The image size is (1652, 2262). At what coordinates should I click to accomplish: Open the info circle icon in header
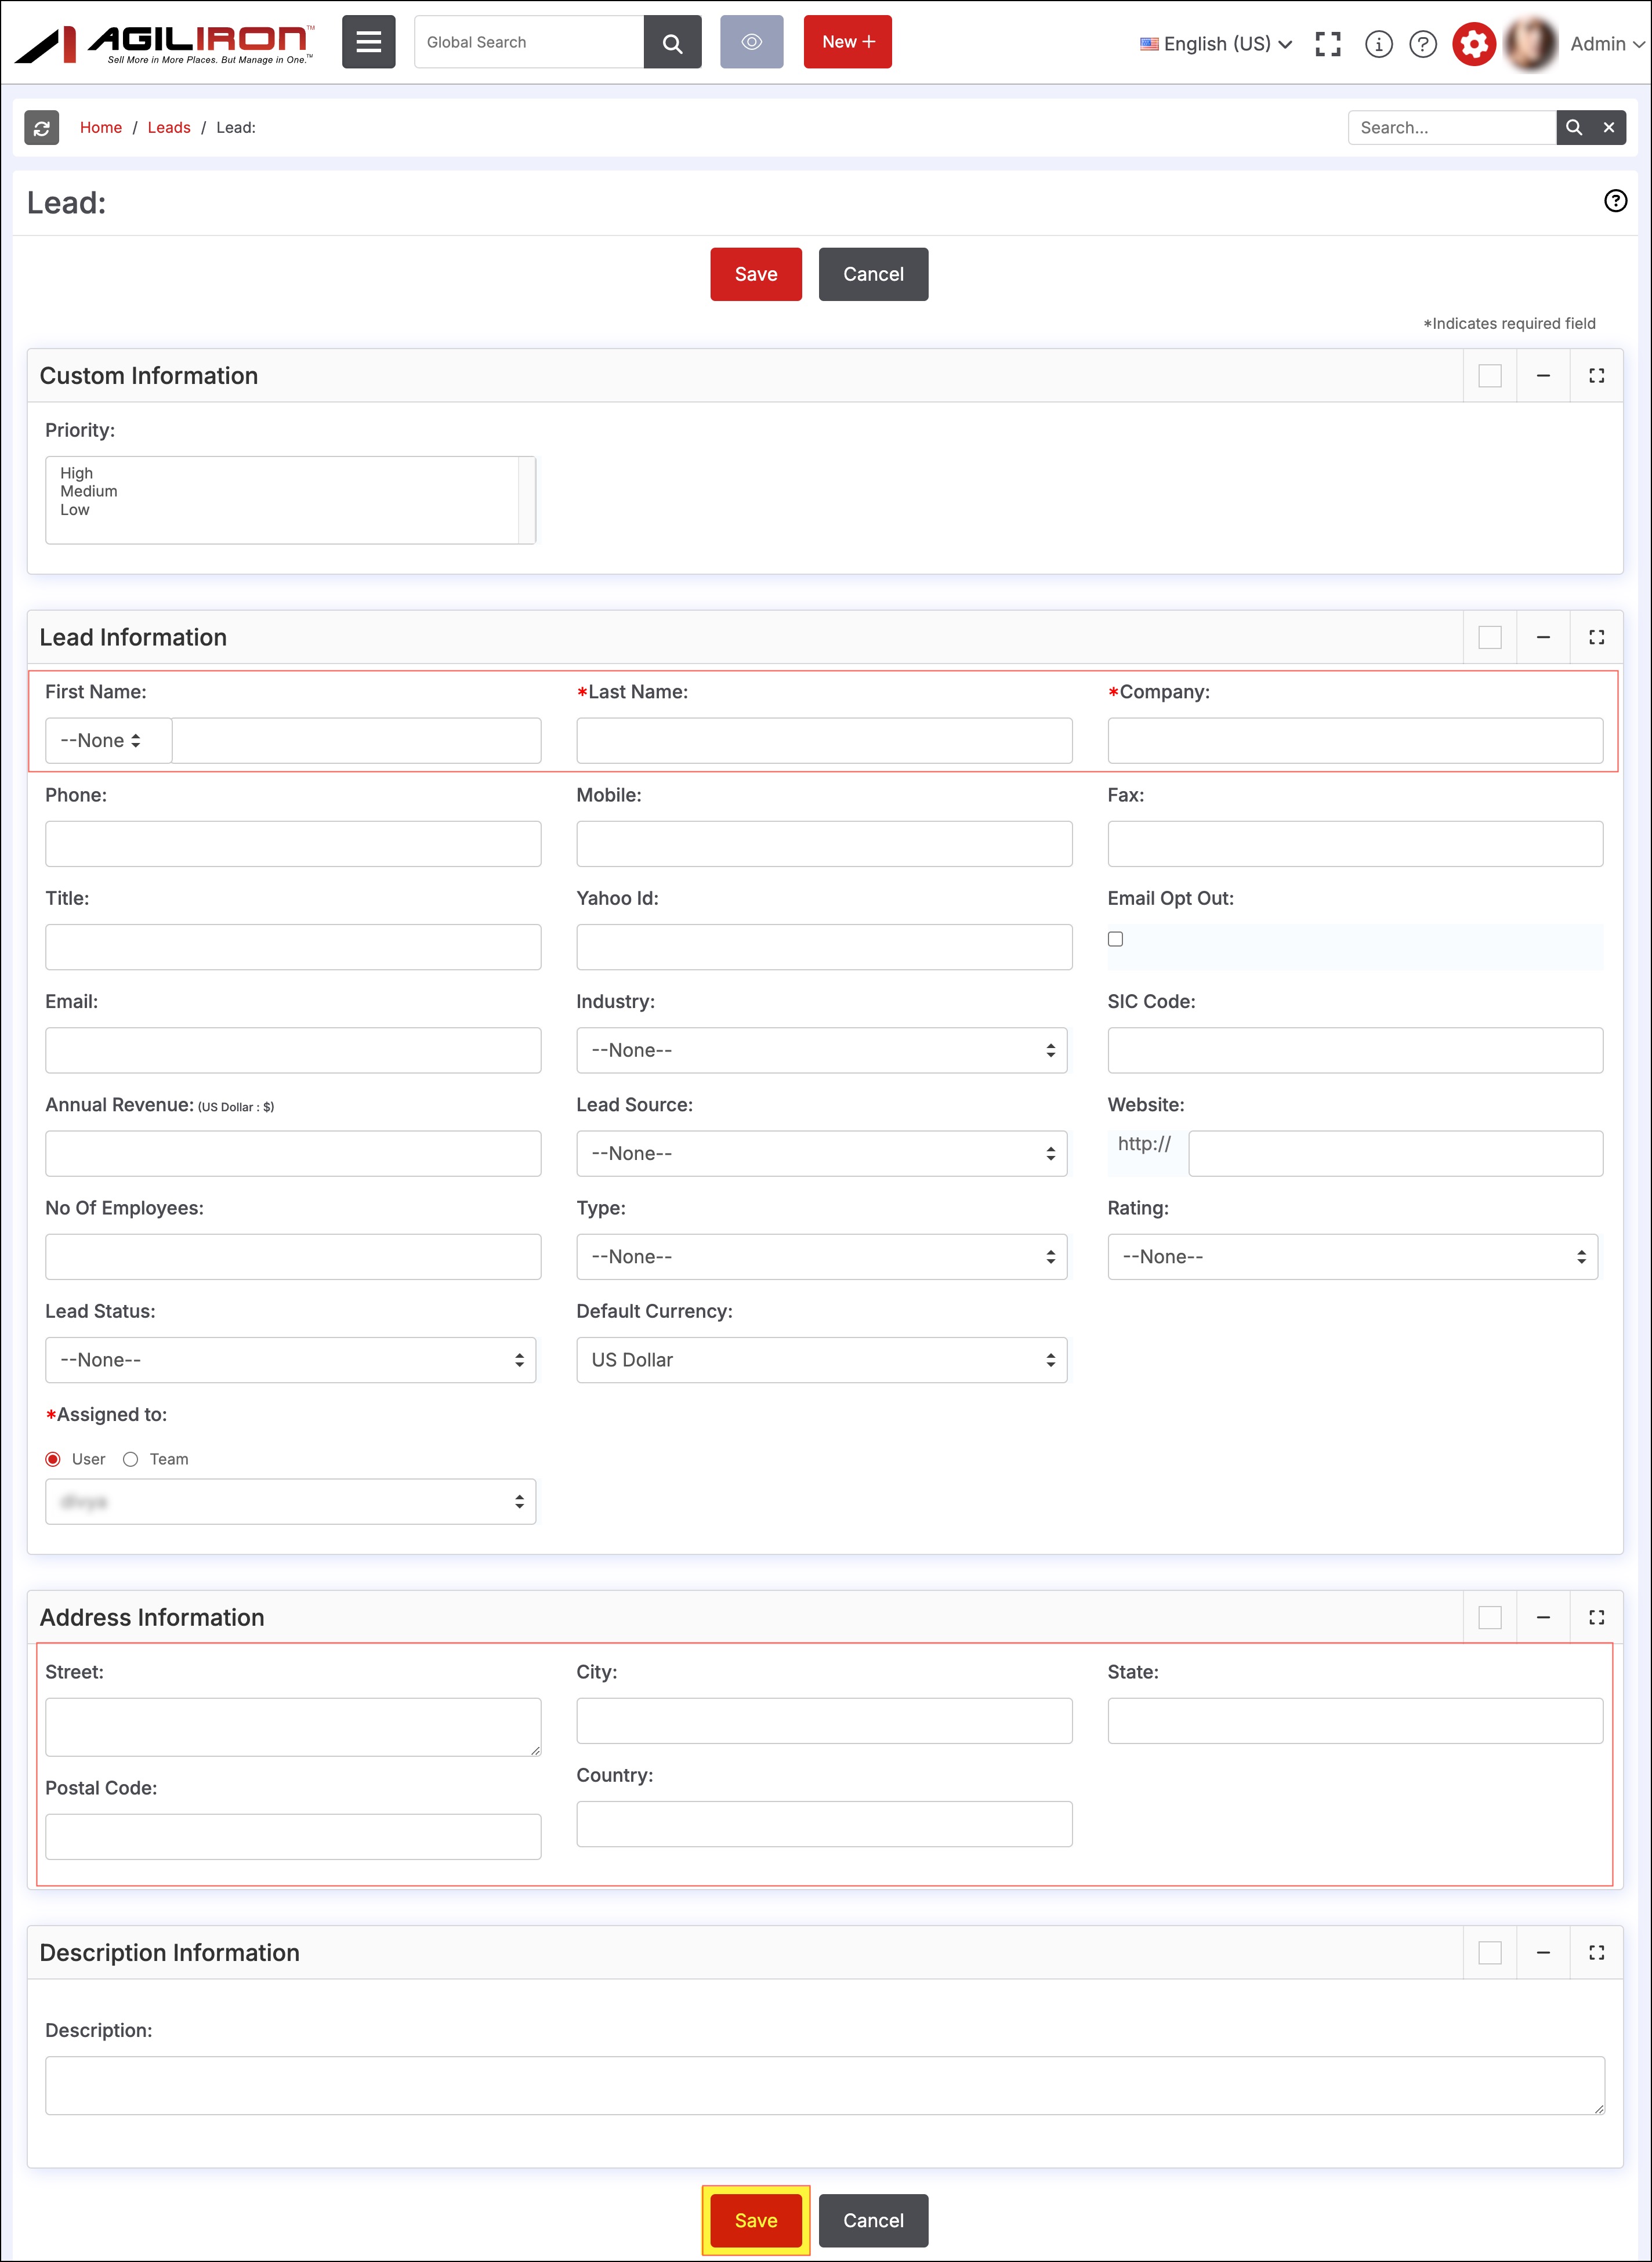tap(1378, 44)
